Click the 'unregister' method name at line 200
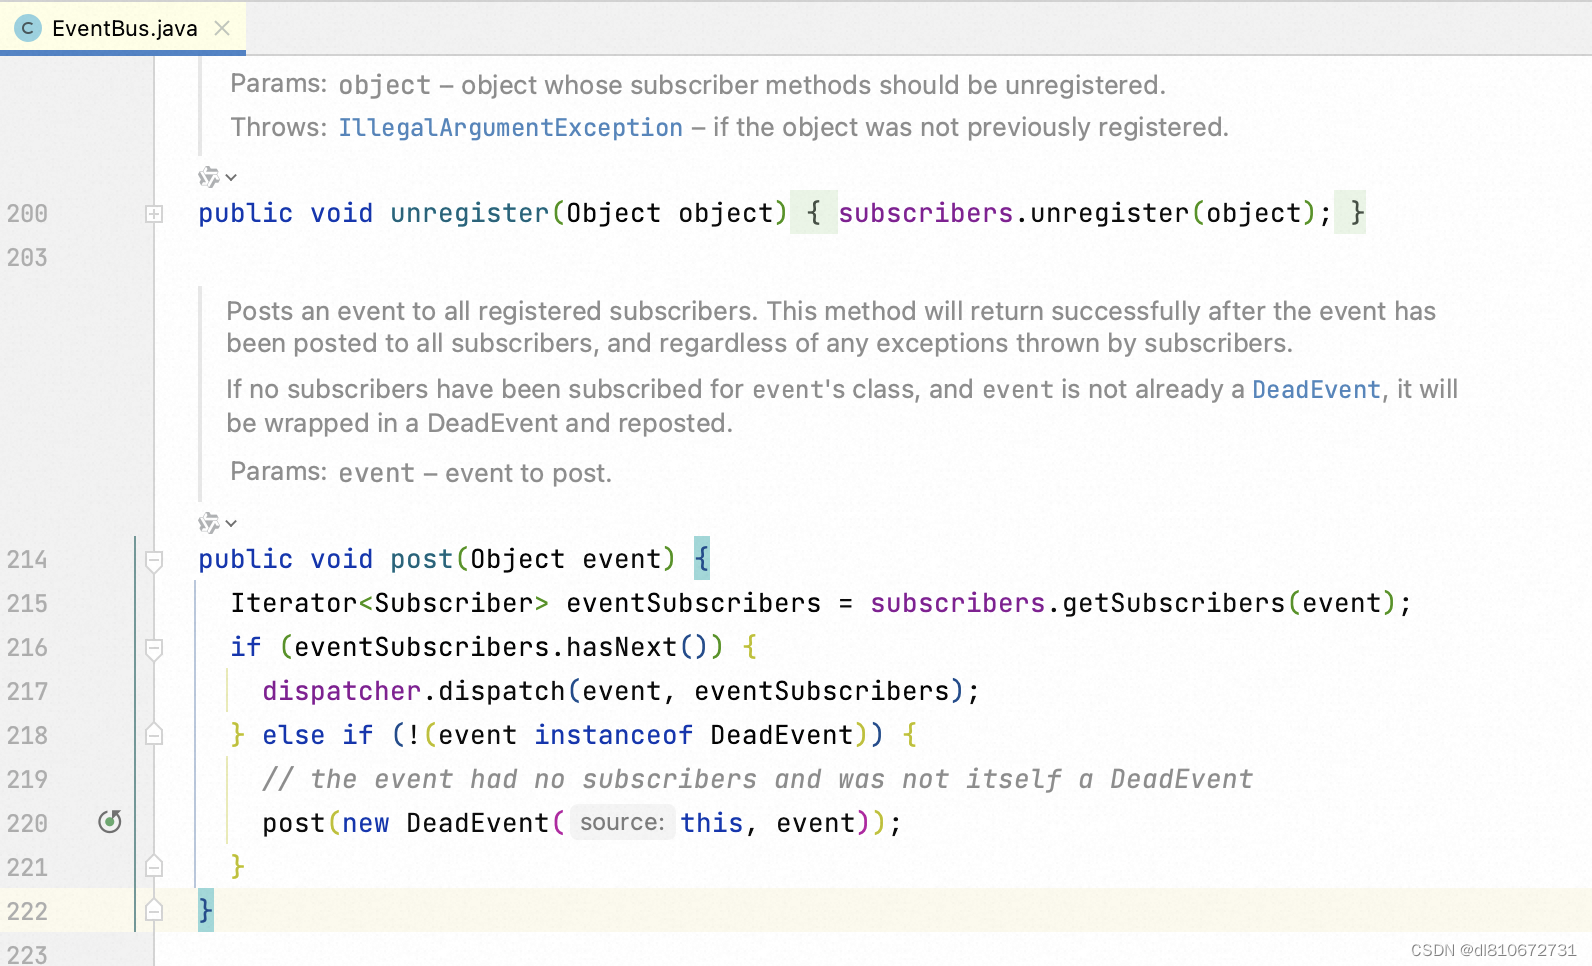1592x966 pixels. coord(469,213)
